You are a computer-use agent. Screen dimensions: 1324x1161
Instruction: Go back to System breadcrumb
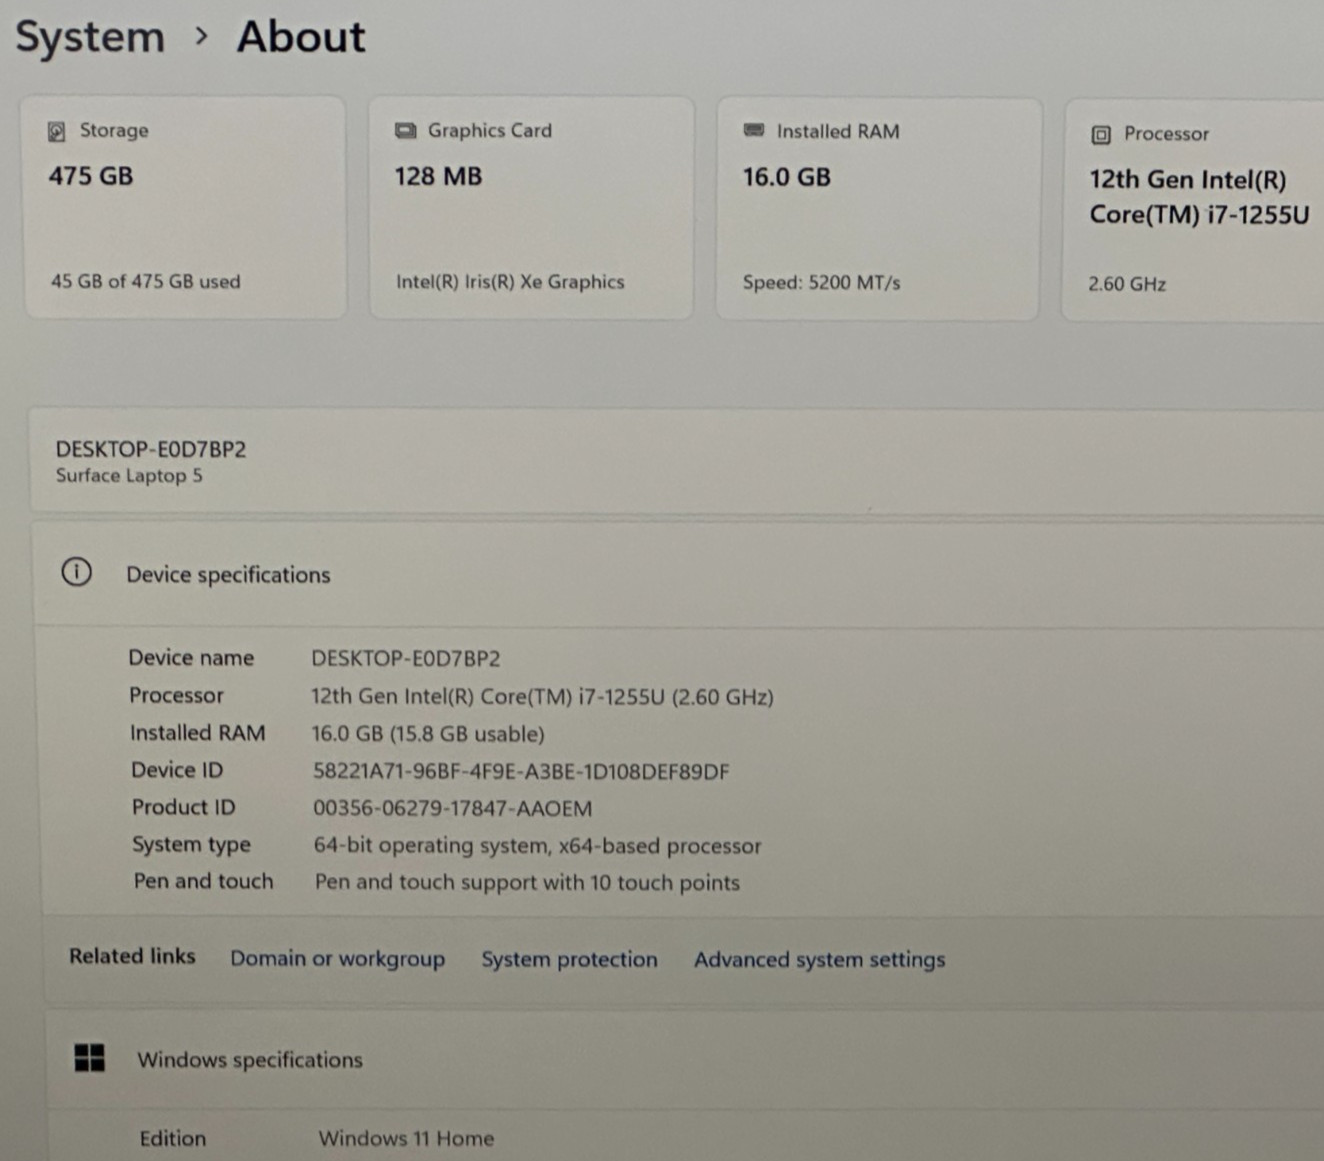[x=90, y=38]
